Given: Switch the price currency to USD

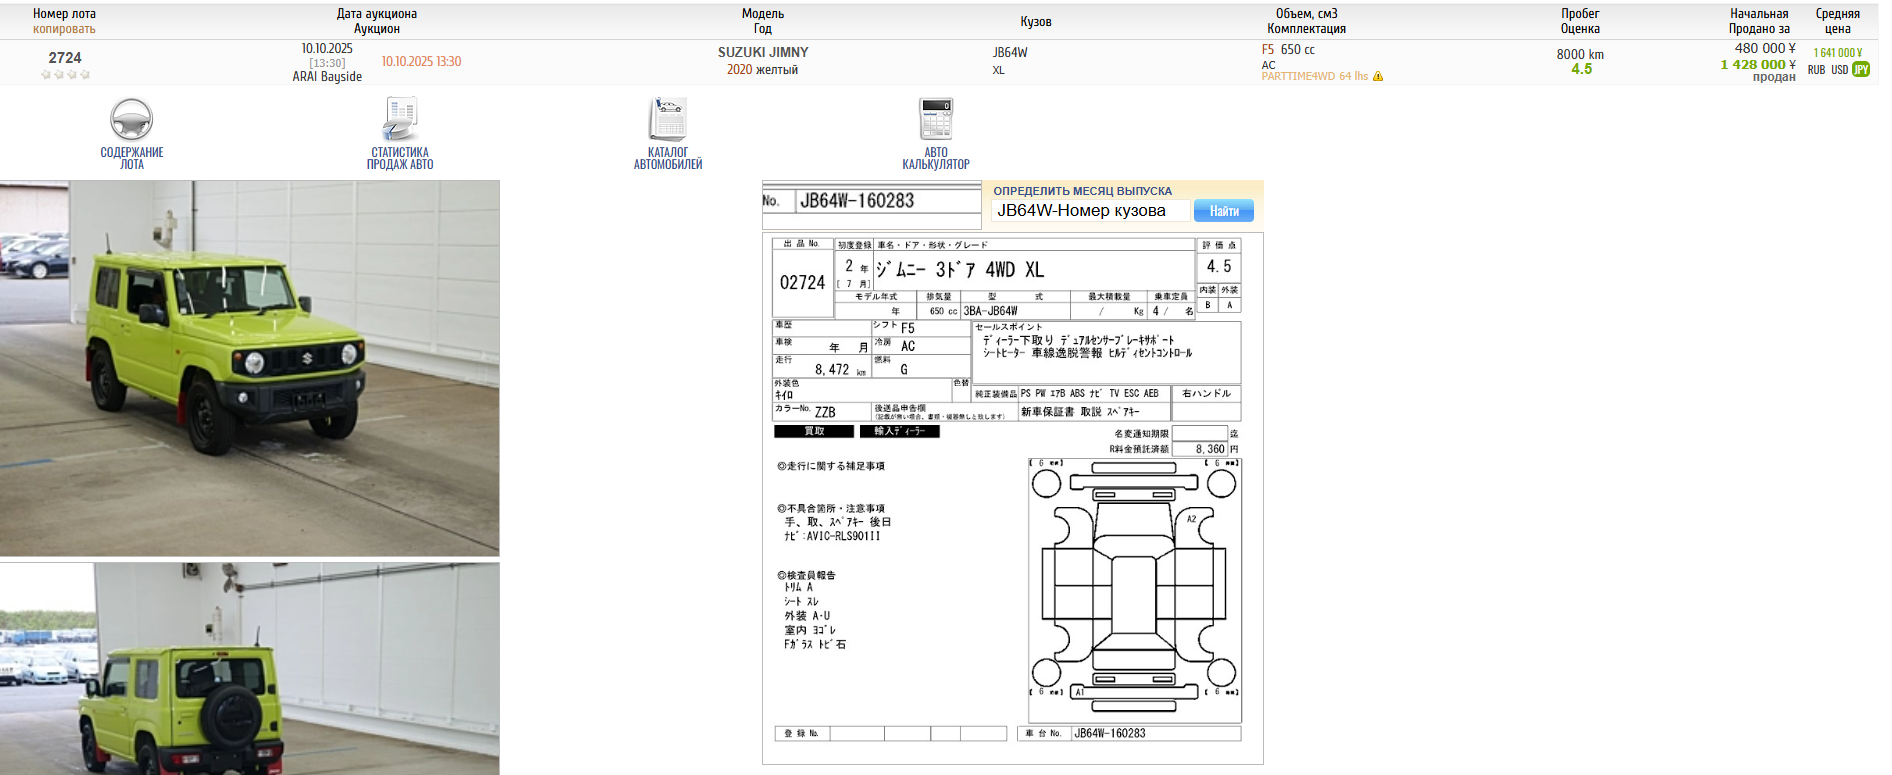Looking at the screenshot, I should (1839, 70).
